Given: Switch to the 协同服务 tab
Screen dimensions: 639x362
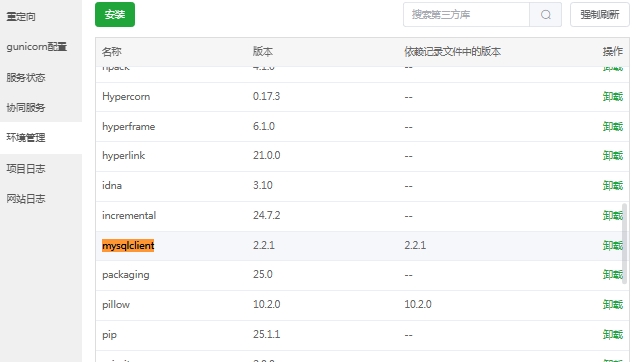Looking at the screenshot, I should tap(26, 108).
